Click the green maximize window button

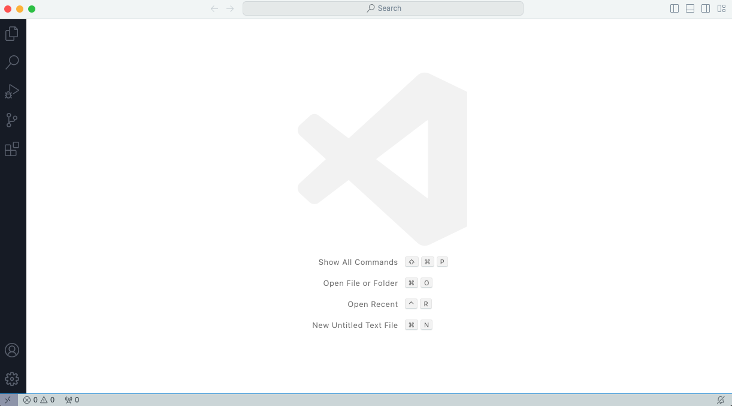[x=32, y=9]
